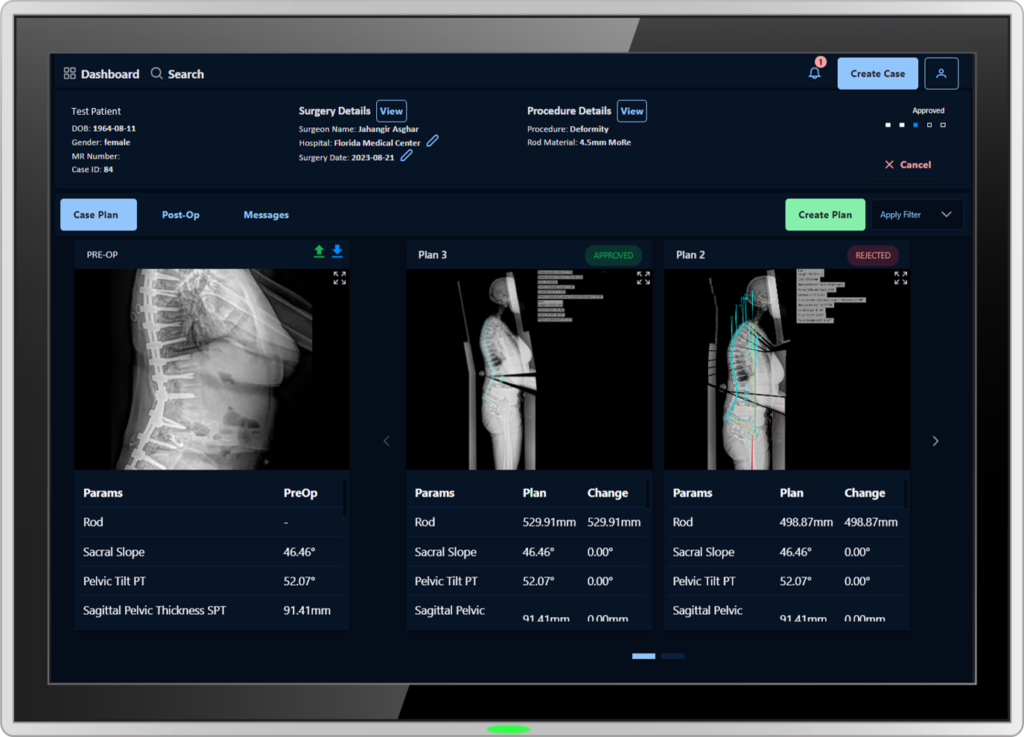Click PRE-OP Pelvic Tilt PT value '52.07°'
1024x737 pixels.
click(299, 581)
